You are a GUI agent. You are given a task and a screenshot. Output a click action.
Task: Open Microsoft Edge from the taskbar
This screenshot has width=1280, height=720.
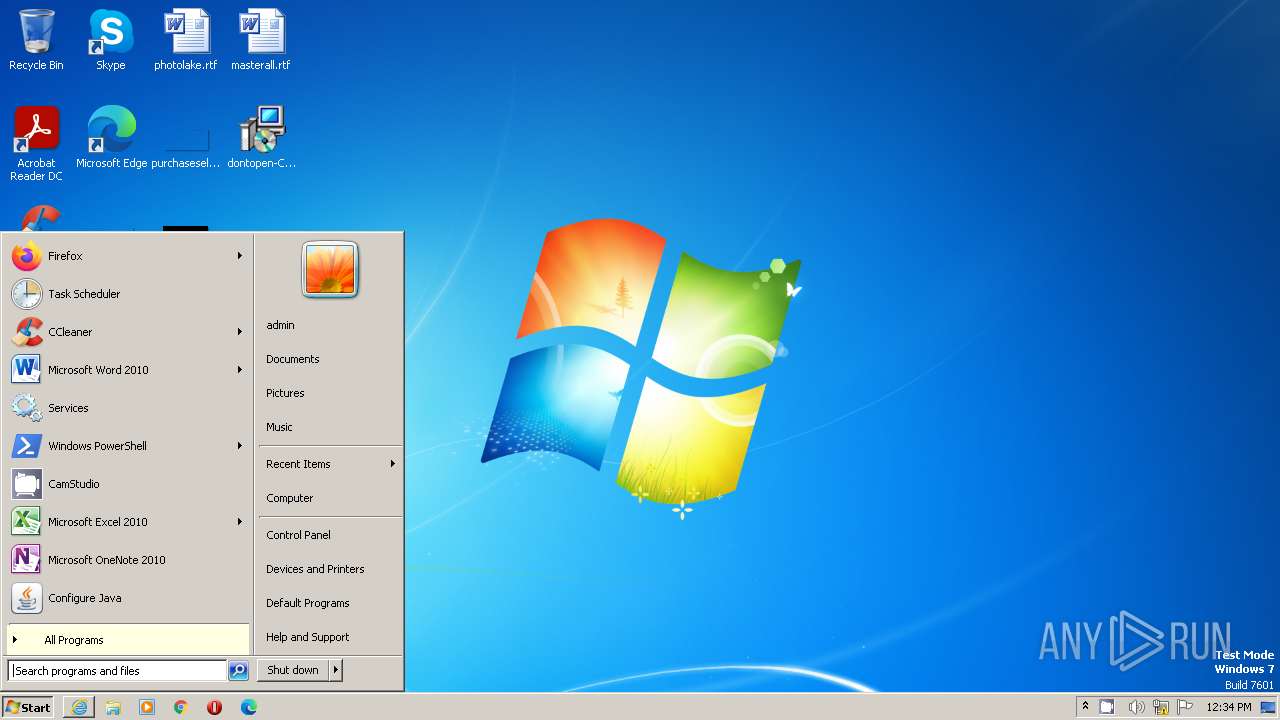tap(248, 707)
